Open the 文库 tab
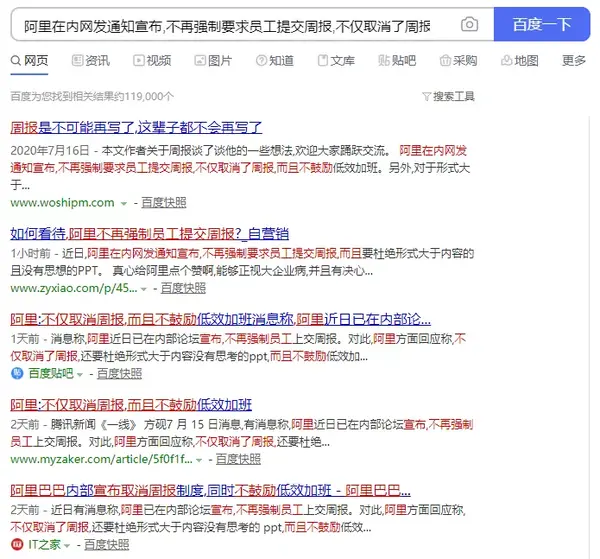 (x=336, y=60)
